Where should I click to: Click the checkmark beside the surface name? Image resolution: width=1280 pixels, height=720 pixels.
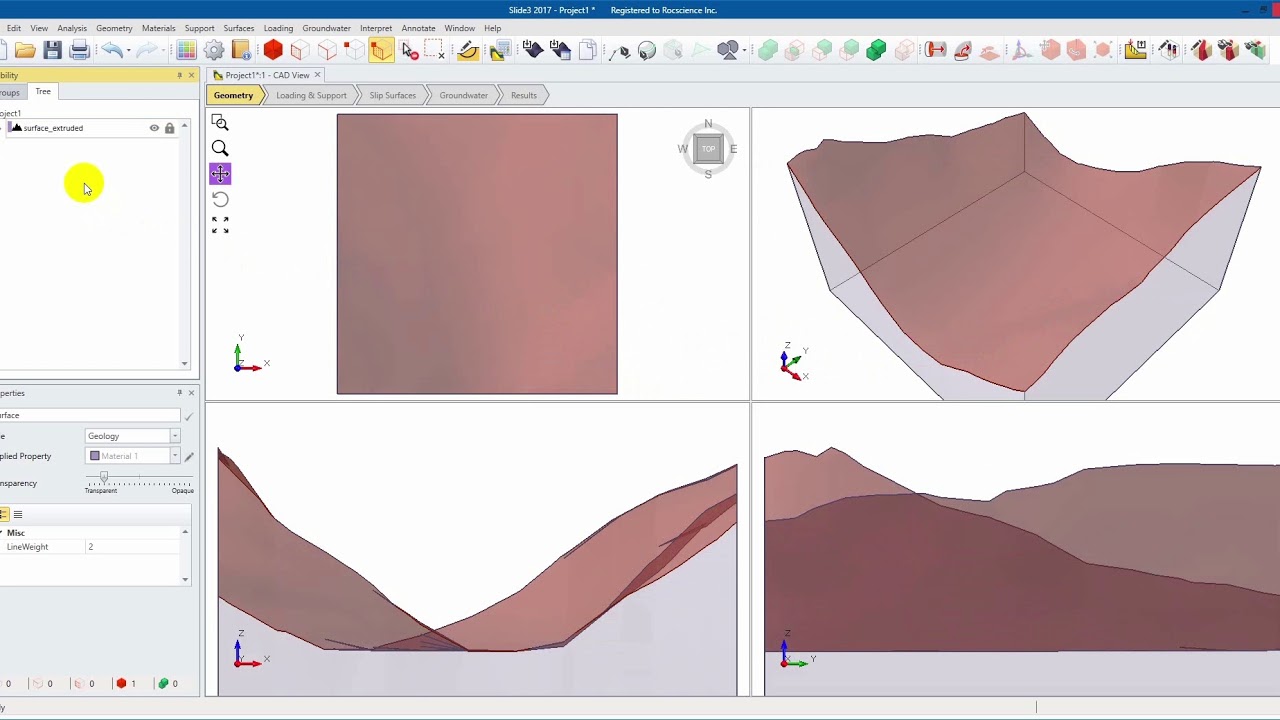[188, 416]
